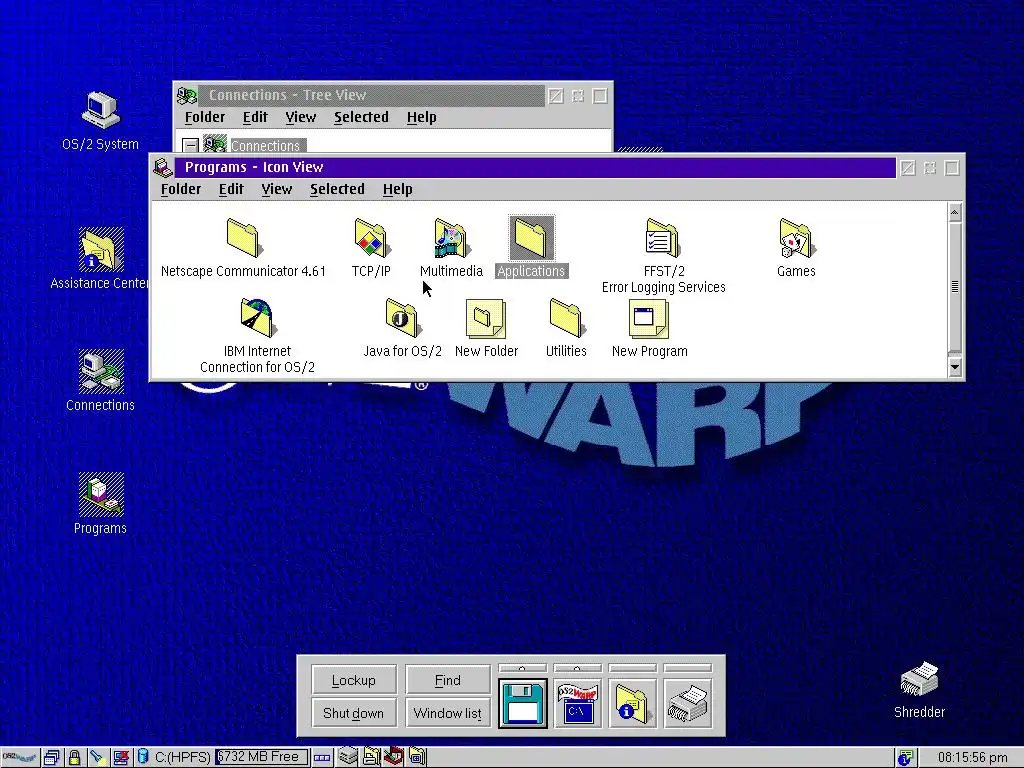
Task: Click the 08:15:56 pm clock
Action: tap(972, 758)
